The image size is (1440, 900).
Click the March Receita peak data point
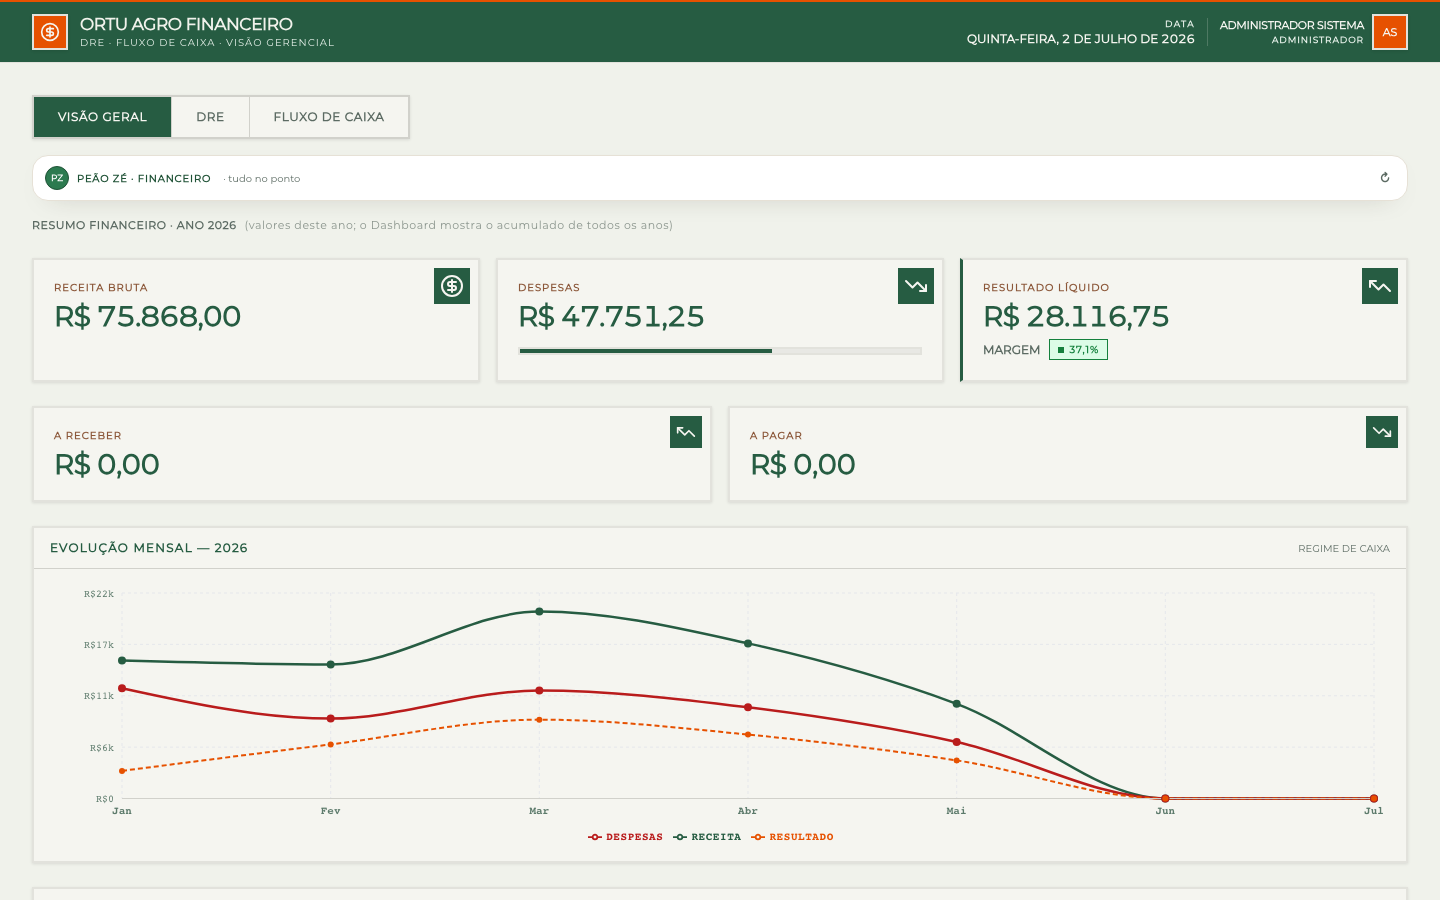point(539,611)
